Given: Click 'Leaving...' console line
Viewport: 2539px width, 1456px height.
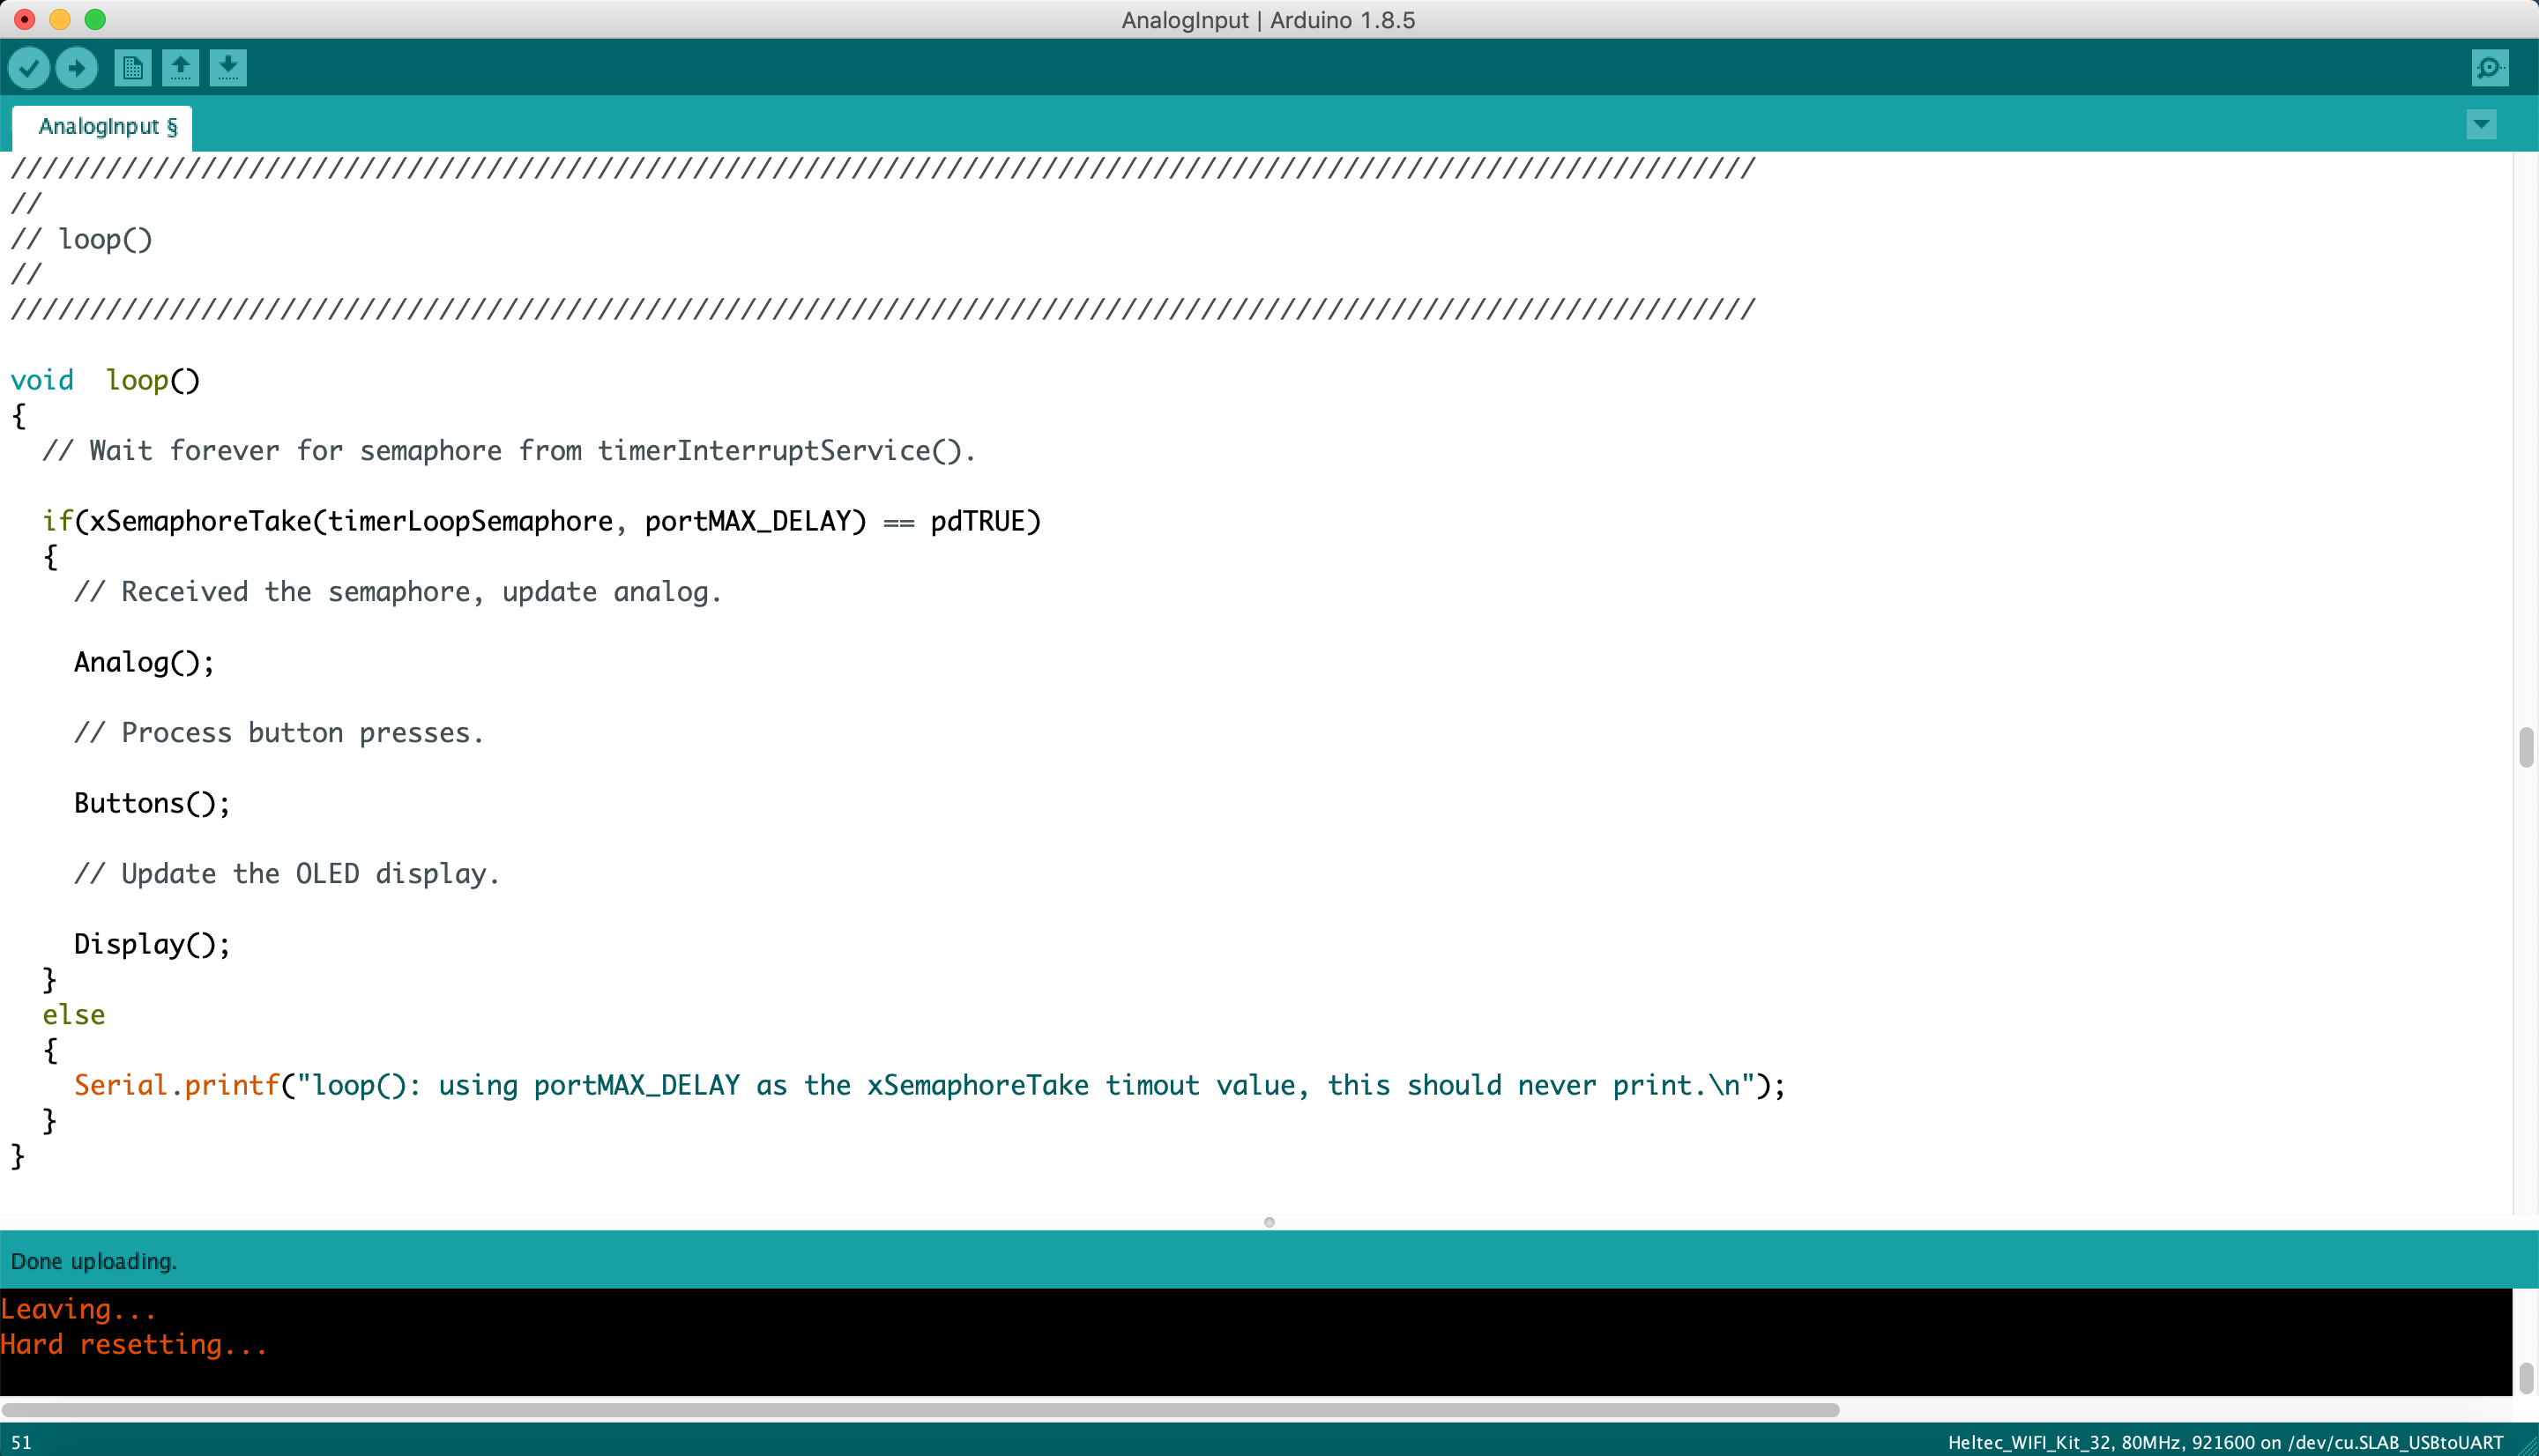Looking at the screenshot, I should point(78,1309).
